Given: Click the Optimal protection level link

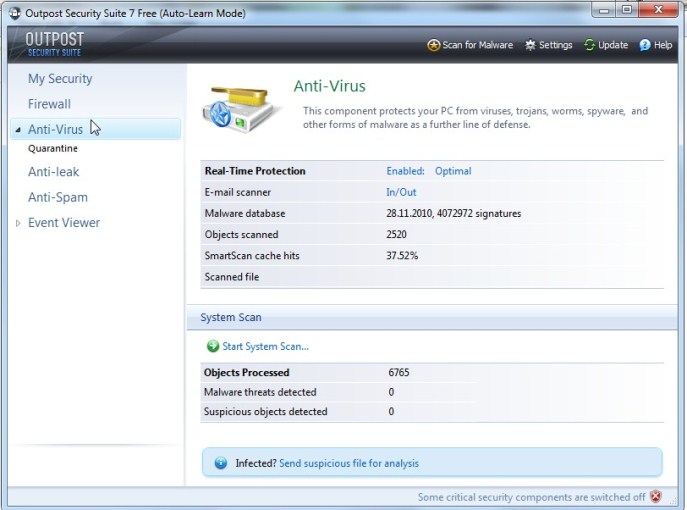Looking at the screenshot, I should pos(453,171).
